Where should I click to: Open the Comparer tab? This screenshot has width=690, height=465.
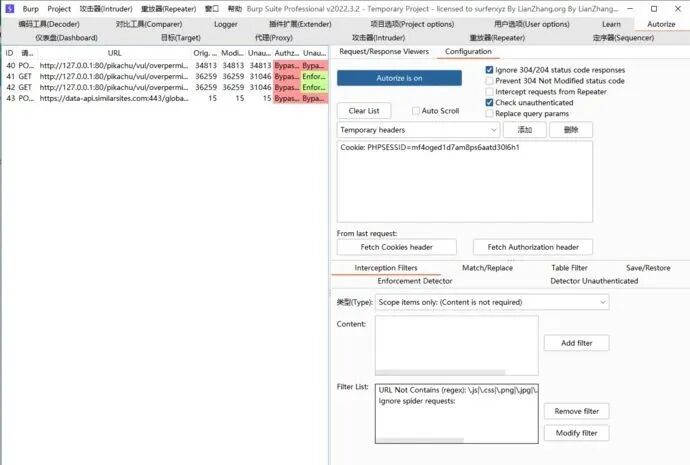(149, 24)
